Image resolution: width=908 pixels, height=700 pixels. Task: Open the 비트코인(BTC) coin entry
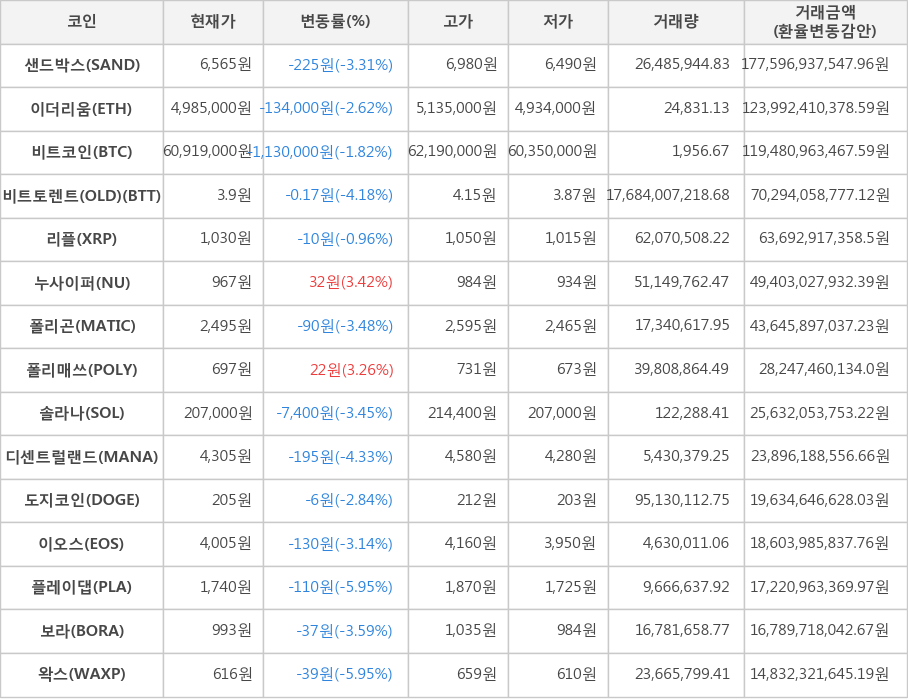[x=82, y=152]
